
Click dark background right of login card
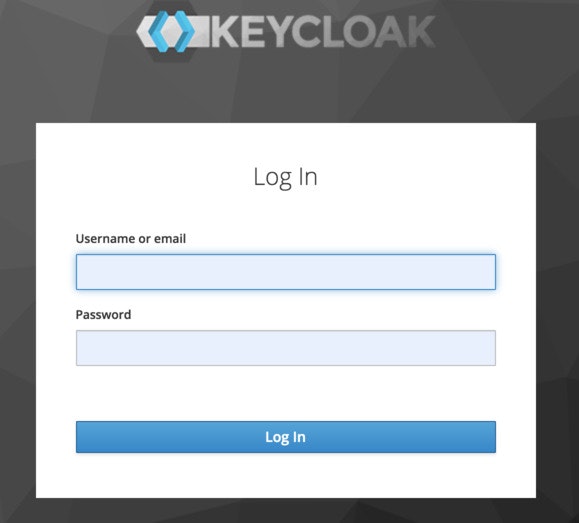[x=558, y=310]
